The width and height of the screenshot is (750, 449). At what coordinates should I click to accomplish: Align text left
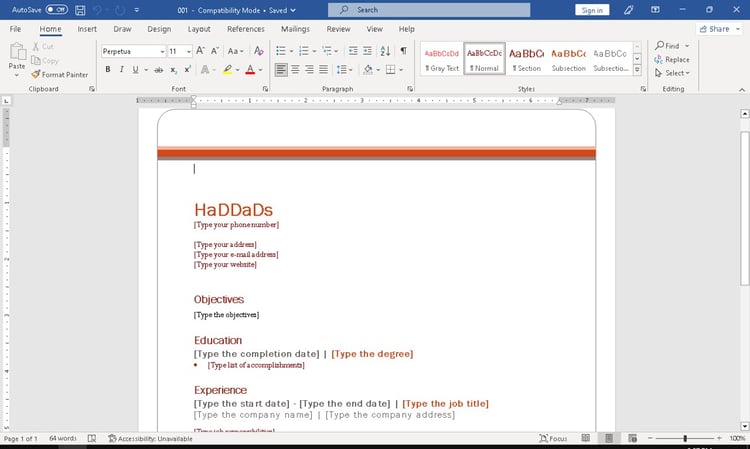tap(281, 70)
